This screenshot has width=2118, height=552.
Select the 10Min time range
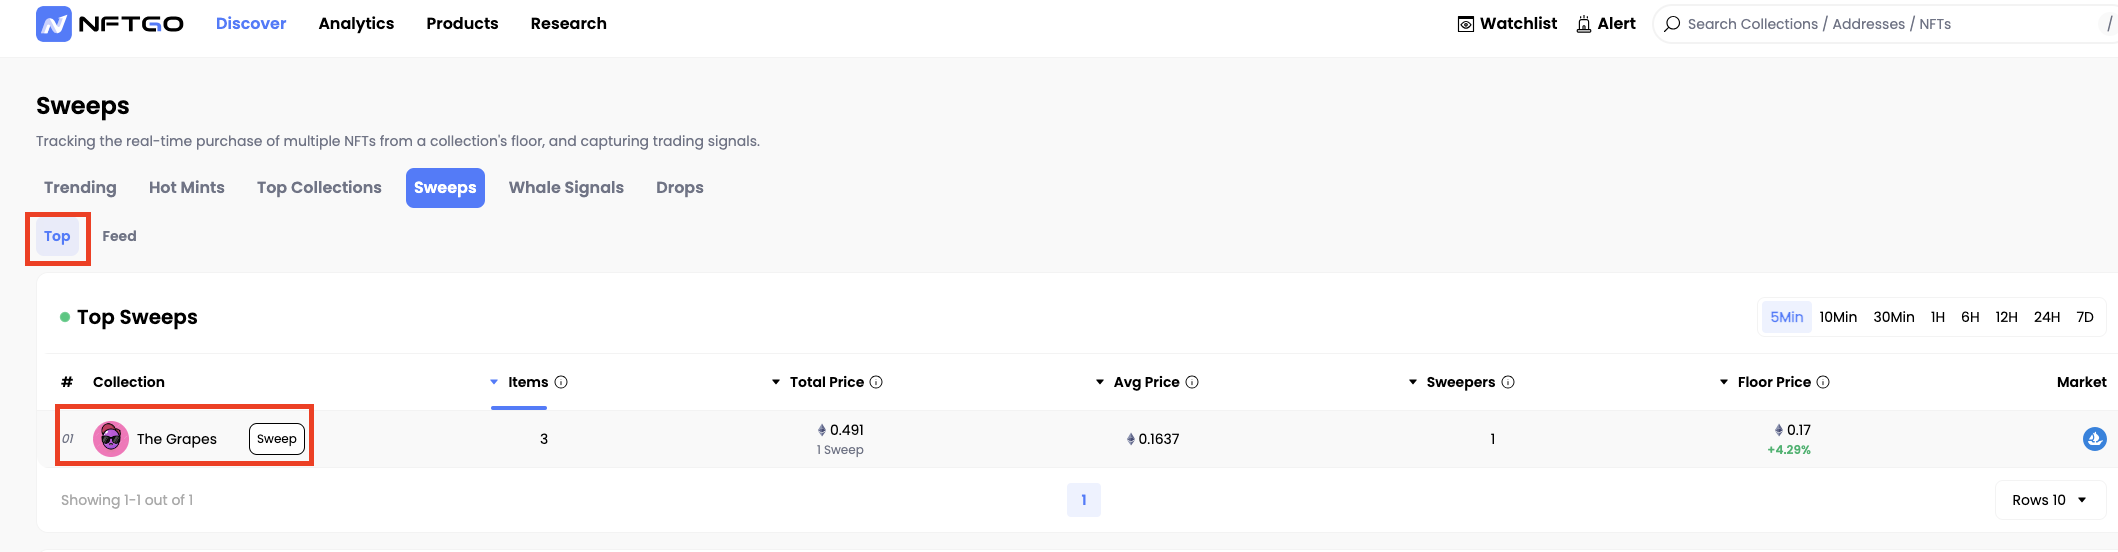click(1838, 317)
